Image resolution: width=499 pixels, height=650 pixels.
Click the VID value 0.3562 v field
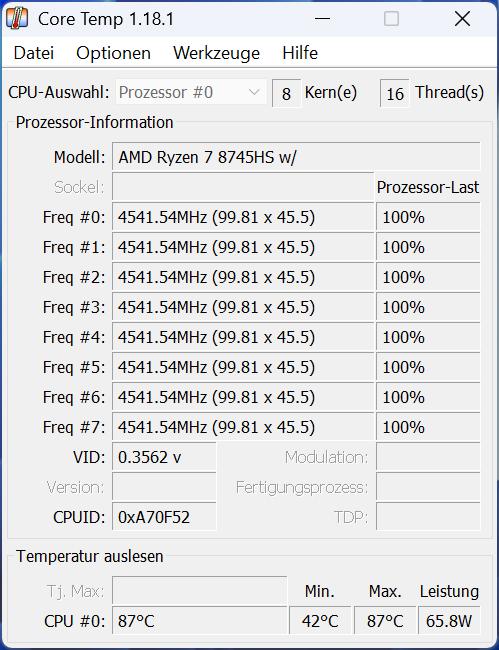pos(164,457)
